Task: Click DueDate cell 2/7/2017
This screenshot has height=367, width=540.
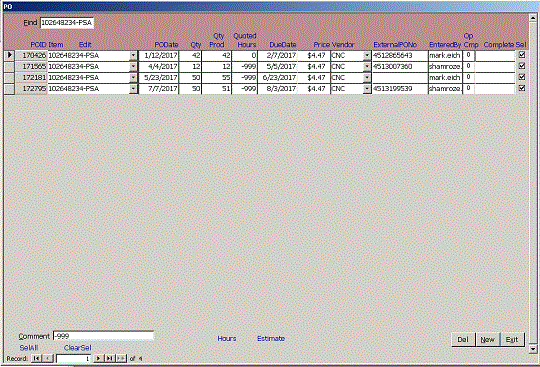Action: [x=278, y=55]
